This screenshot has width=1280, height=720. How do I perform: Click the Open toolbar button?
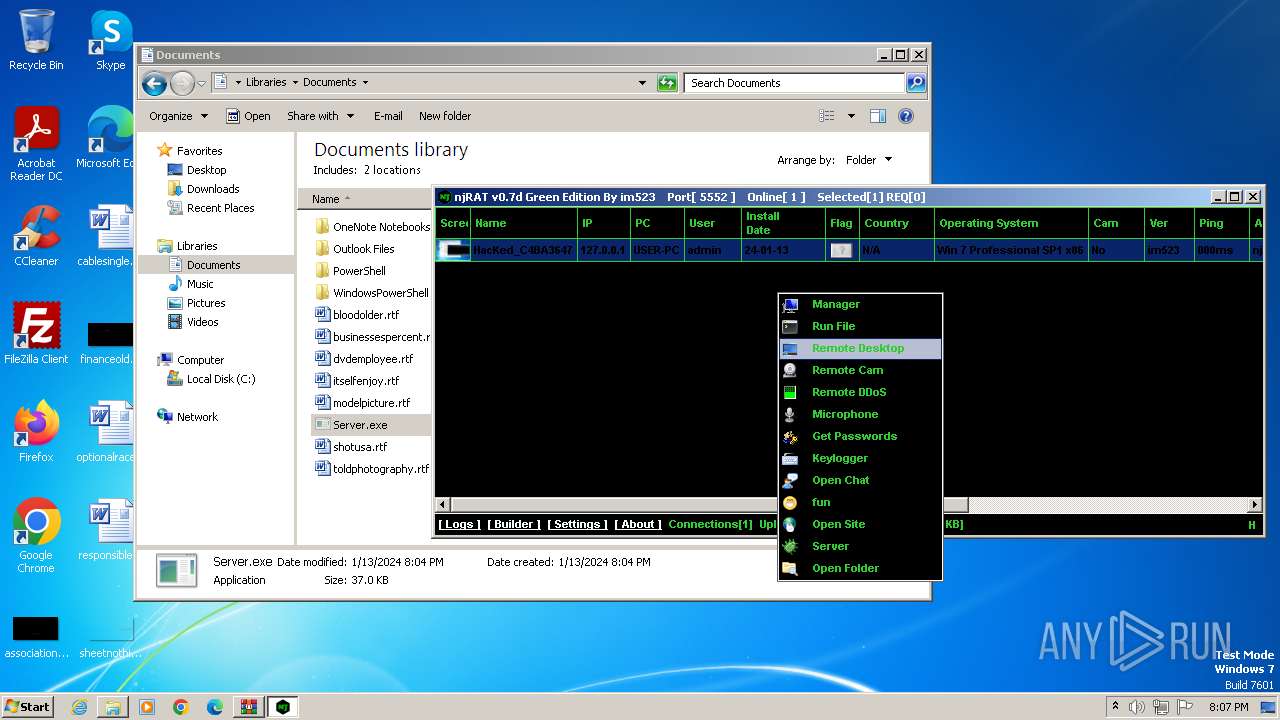click(248, 116)
